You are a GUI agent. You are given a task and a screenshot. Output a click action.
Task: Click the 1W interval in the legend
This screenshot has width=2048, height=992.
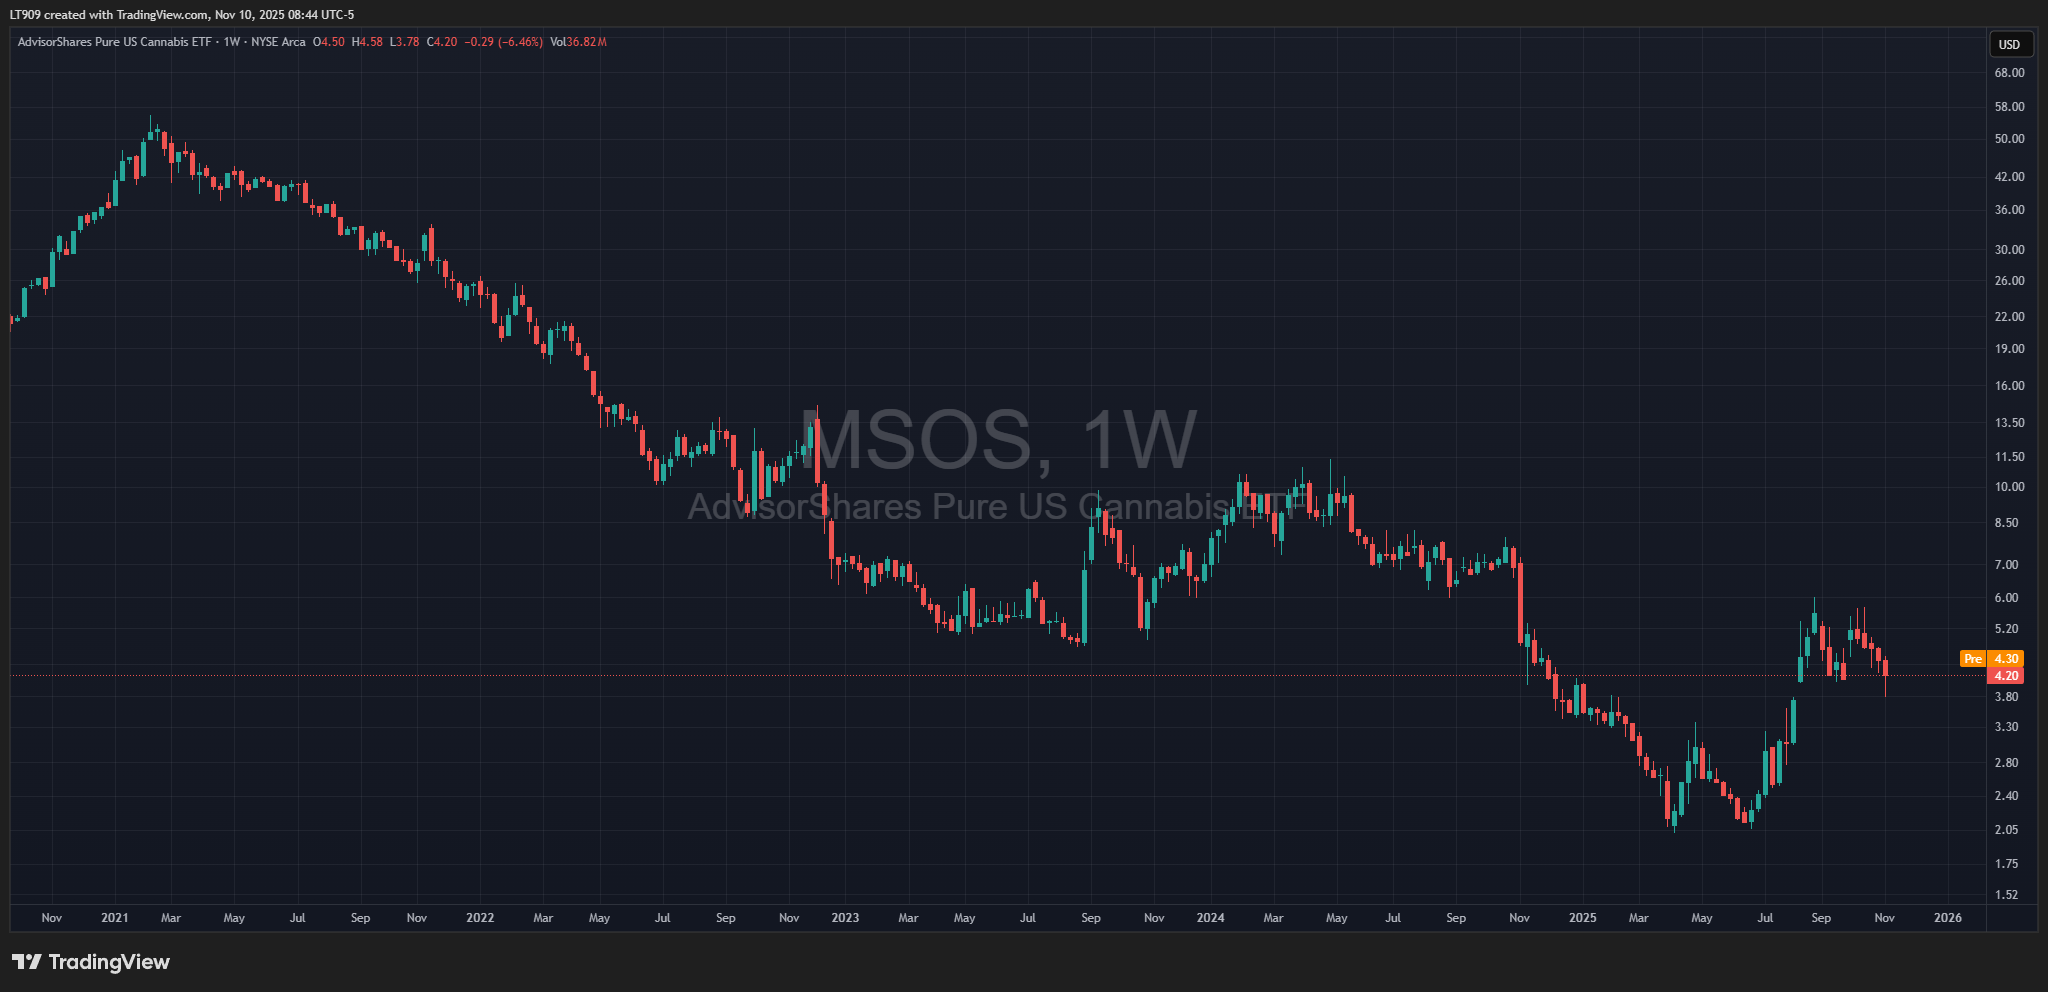[232, 42]
